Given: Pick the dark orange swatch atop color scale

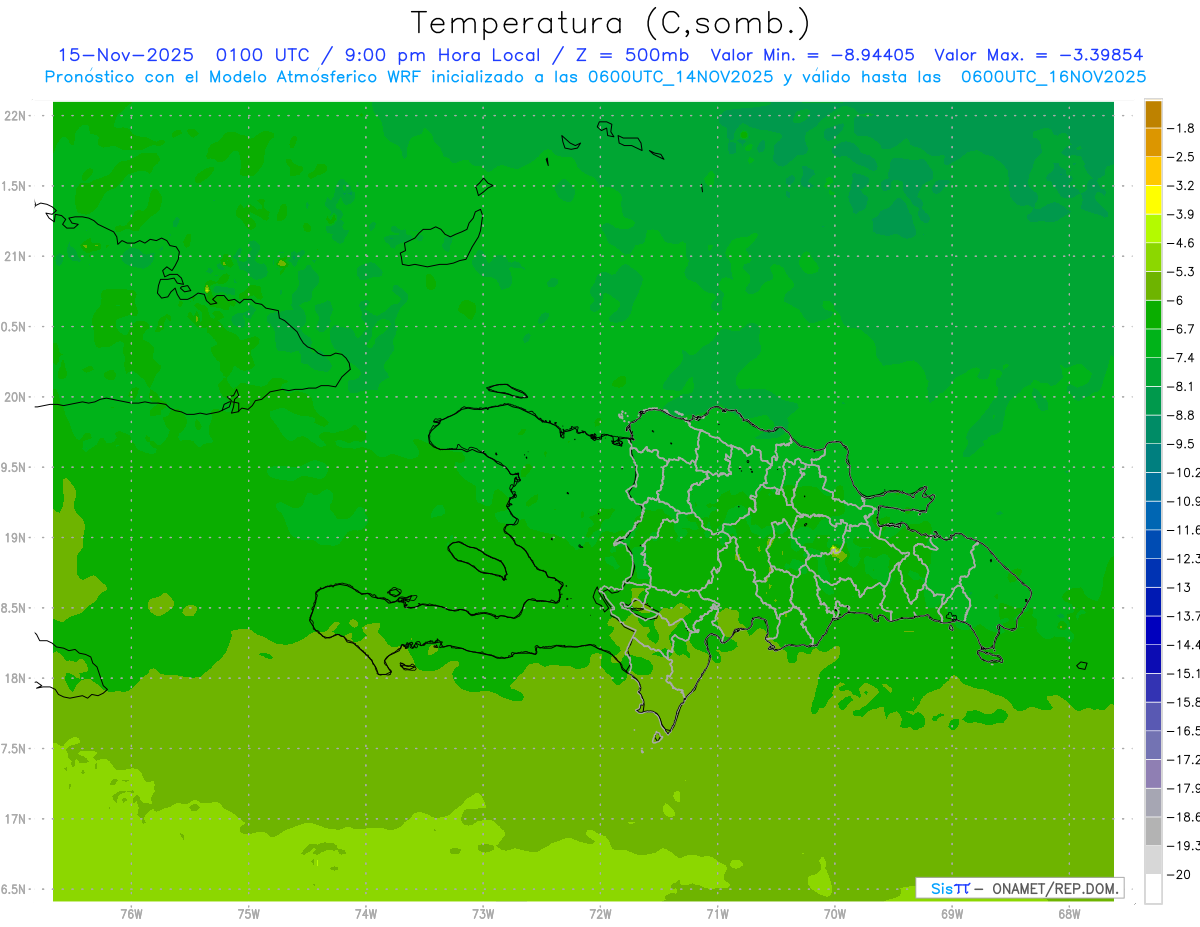Looking at the screenshot, I should 1153,114.
